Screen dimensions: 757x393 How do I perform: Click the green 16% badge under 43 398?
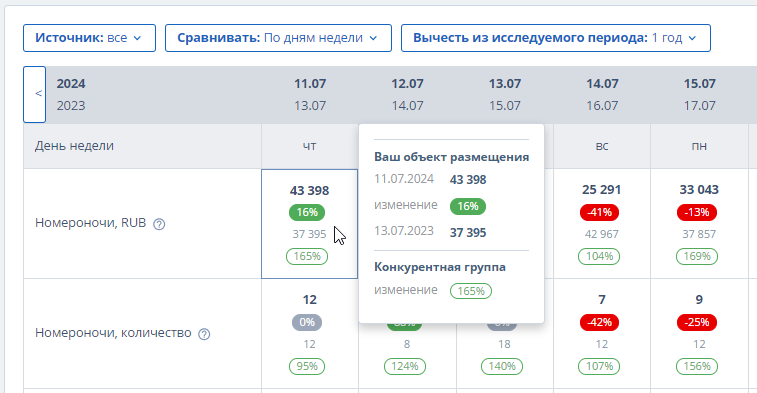coord(307,212)
